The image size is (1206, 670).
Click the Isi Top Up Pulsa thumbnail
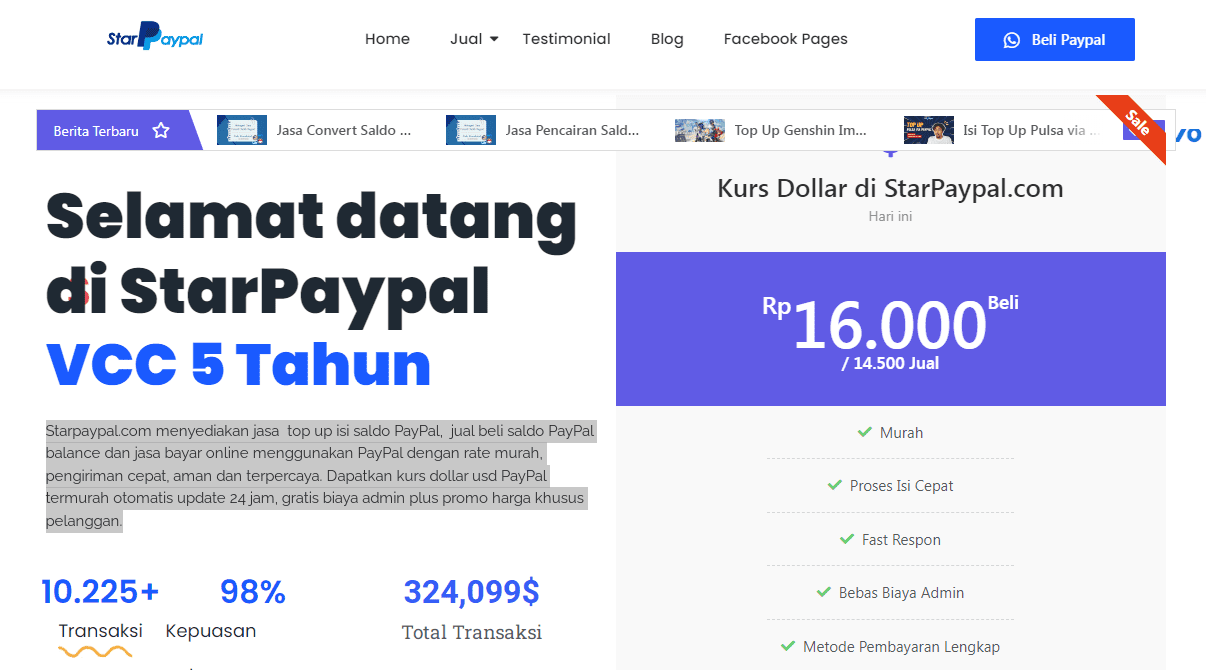click(928, 130)
